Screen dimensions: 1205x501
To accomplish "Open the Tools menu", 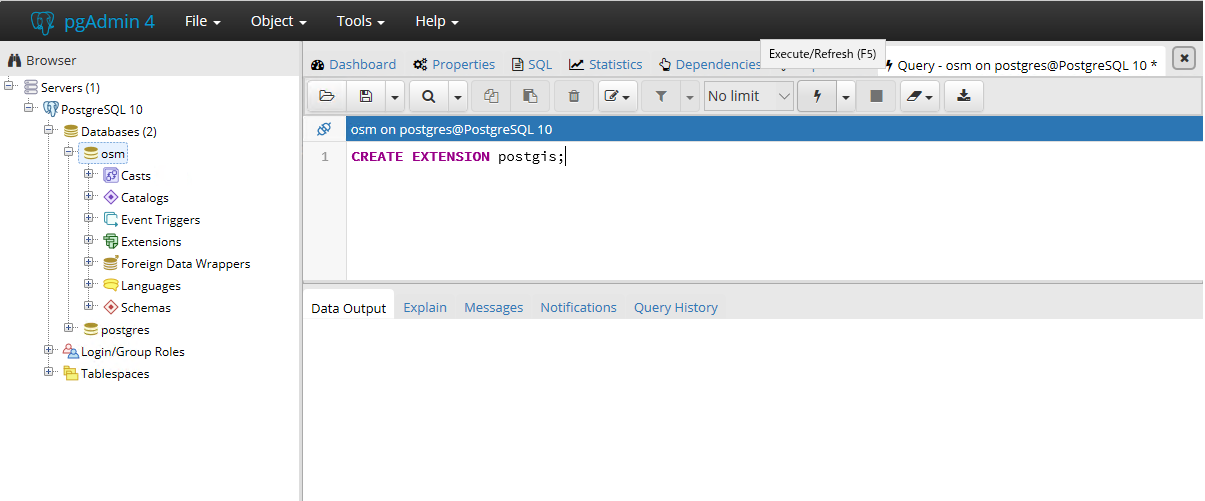I will pyautogui.click(x=360, y=21).
